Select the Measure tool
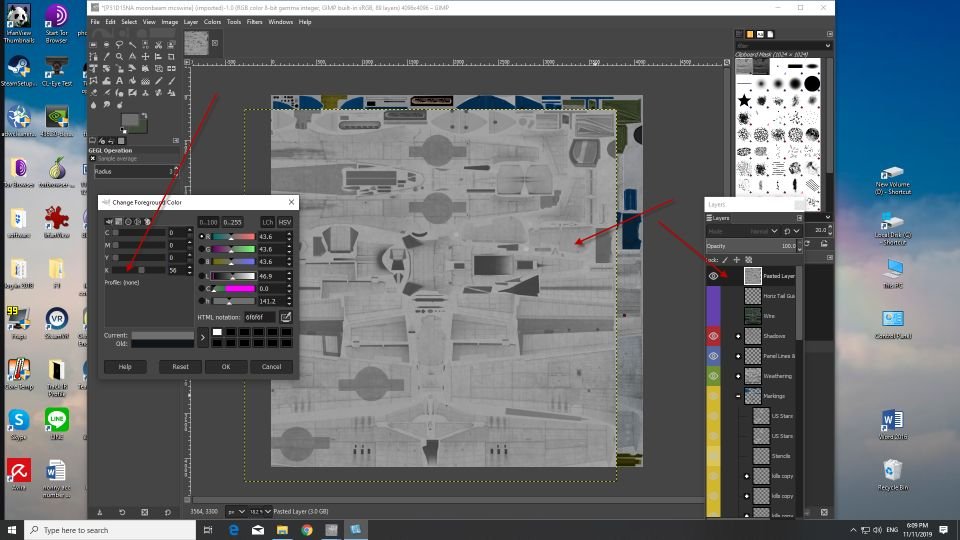Viewport: 960px width, 540px height. 132,57
